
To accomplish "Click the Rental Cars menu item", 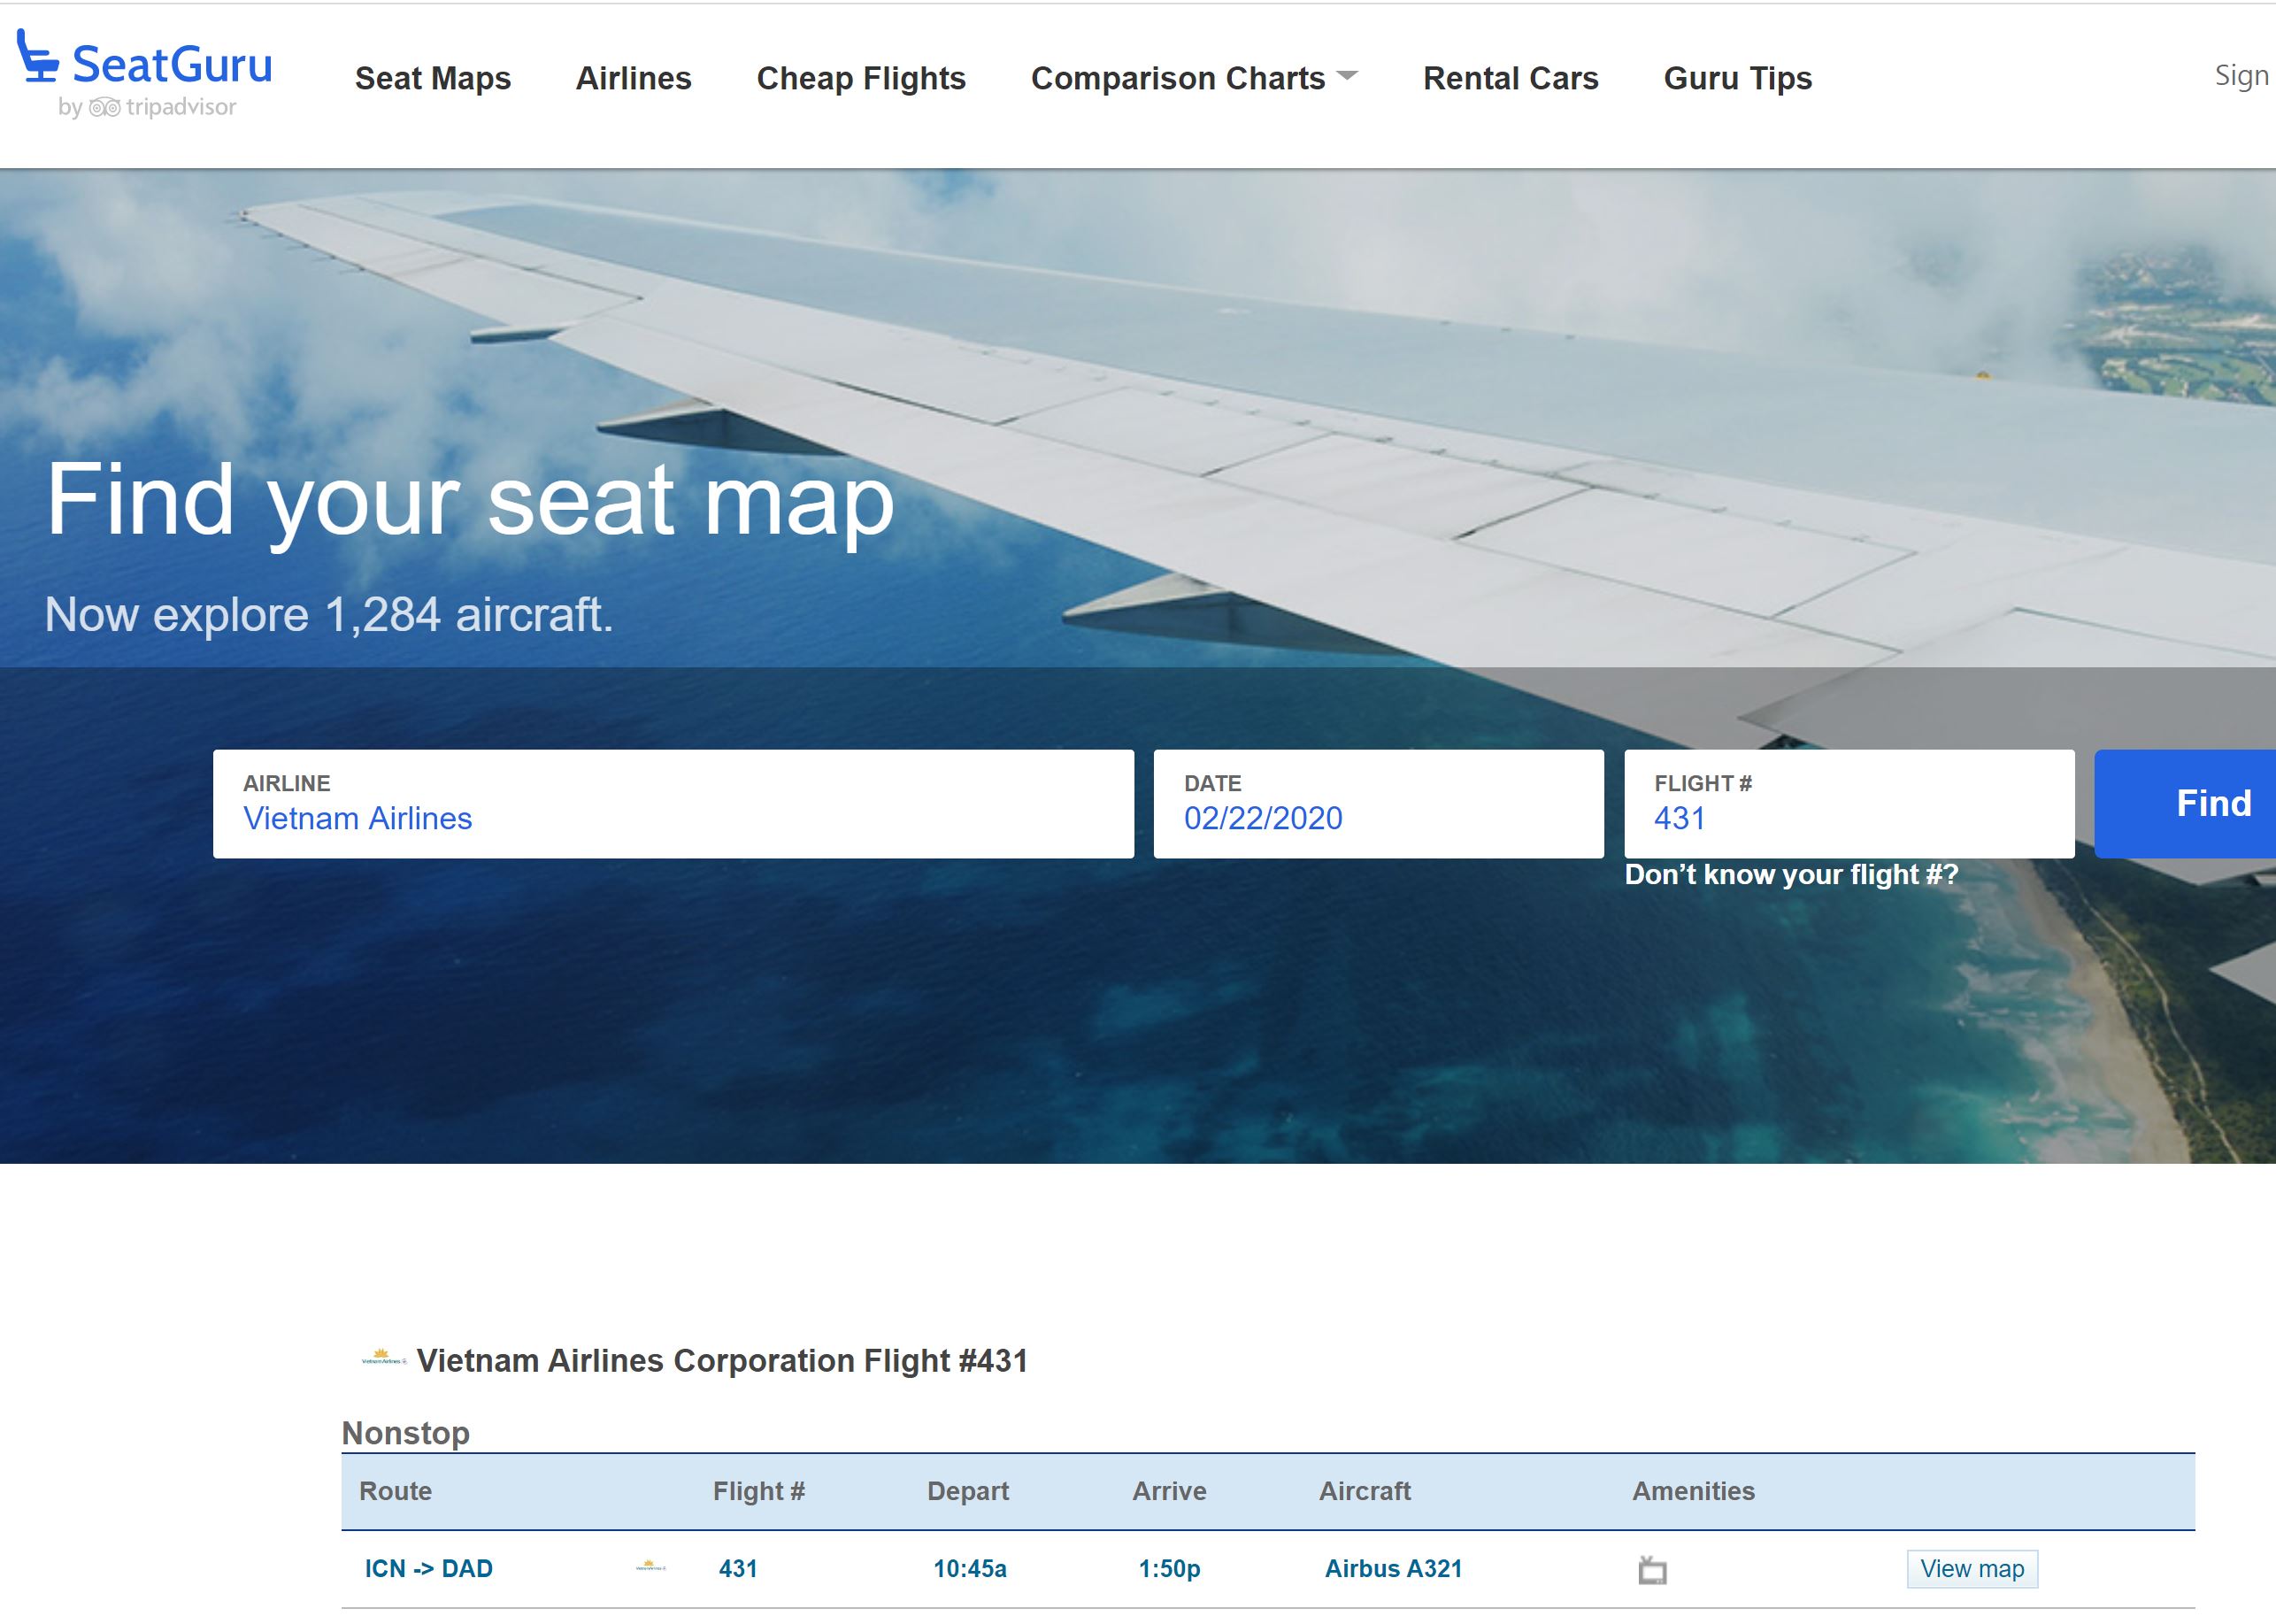I will click(1511, 75).
